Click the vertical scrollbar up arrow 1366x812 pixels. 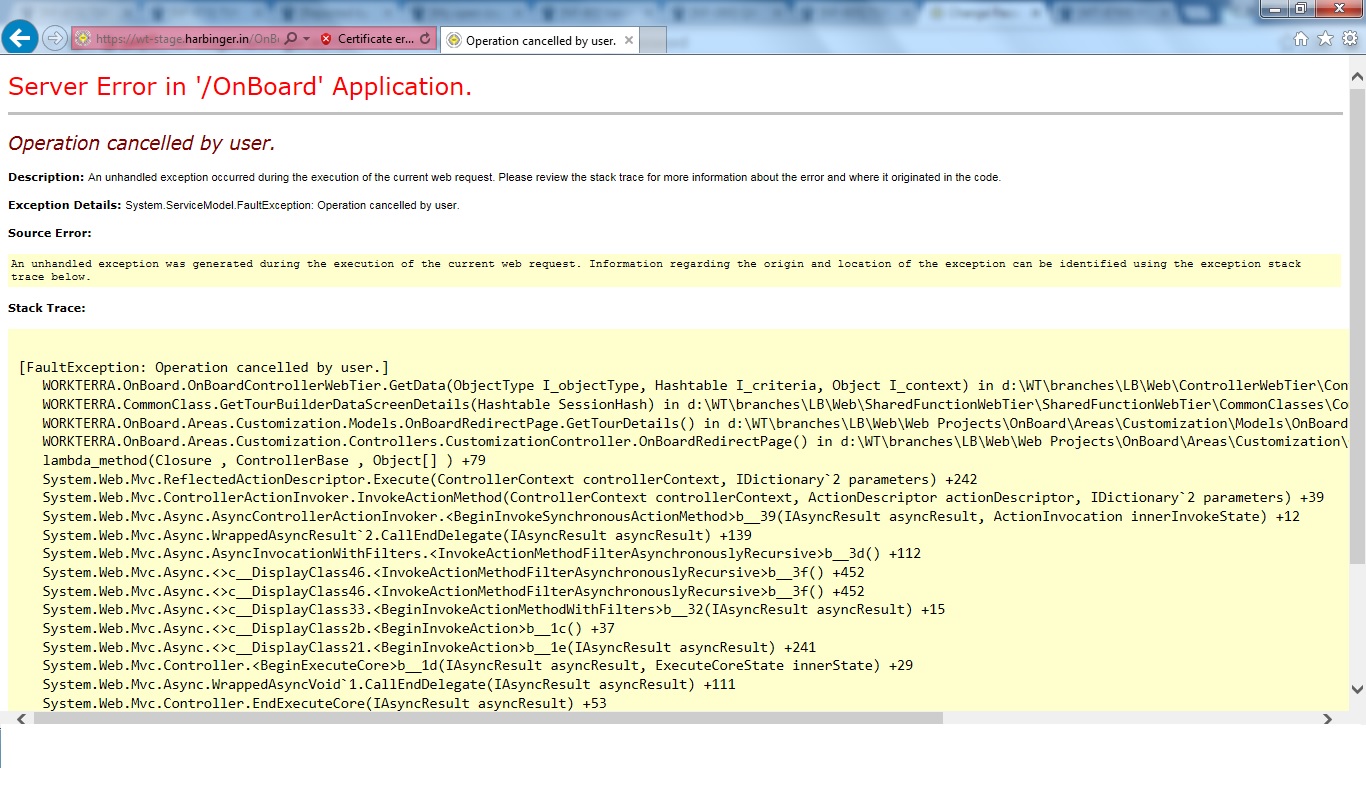point(1357,77)
